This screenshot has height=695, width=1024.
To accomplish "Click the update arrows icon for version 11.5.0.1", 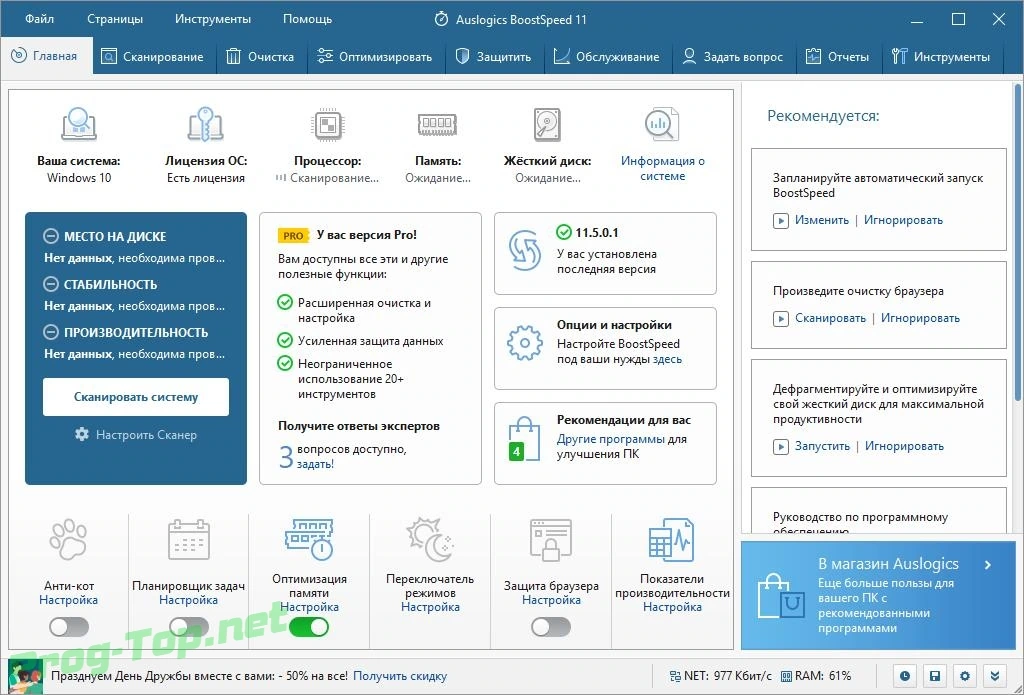I will click(525, 250).
